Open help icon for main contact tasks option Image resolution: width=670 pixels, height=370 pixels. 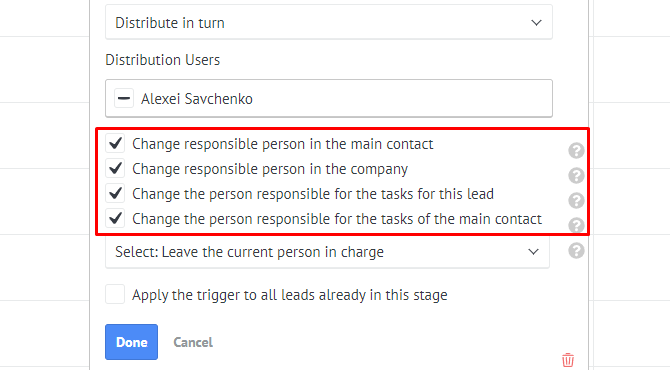(576, 225)
